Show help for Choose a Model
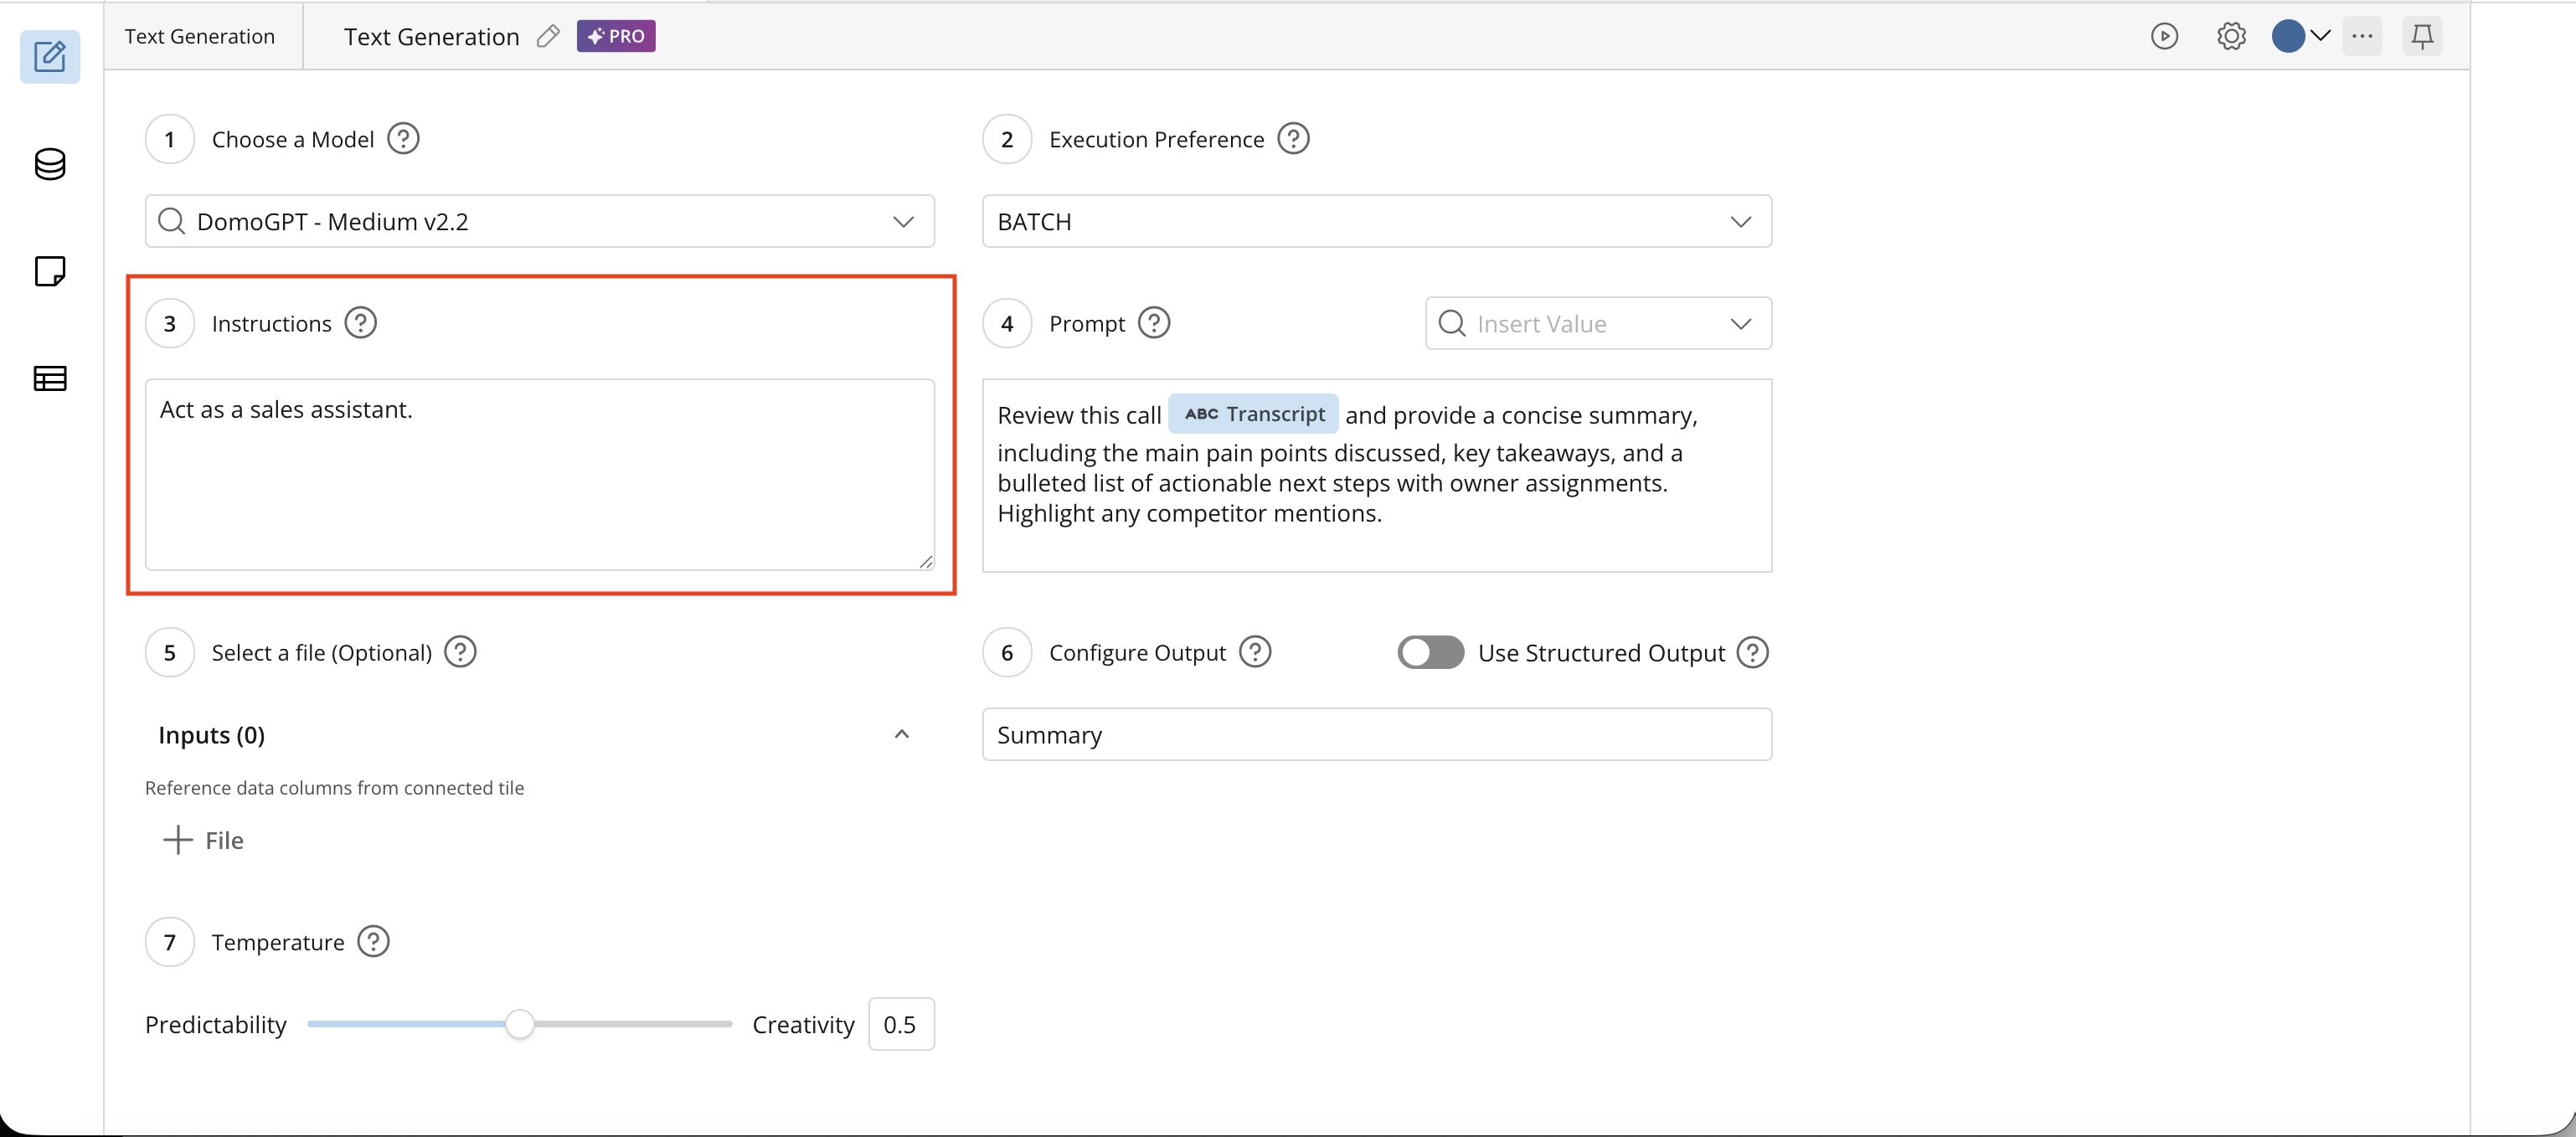2576x1137 pixels. coord(403,138)
